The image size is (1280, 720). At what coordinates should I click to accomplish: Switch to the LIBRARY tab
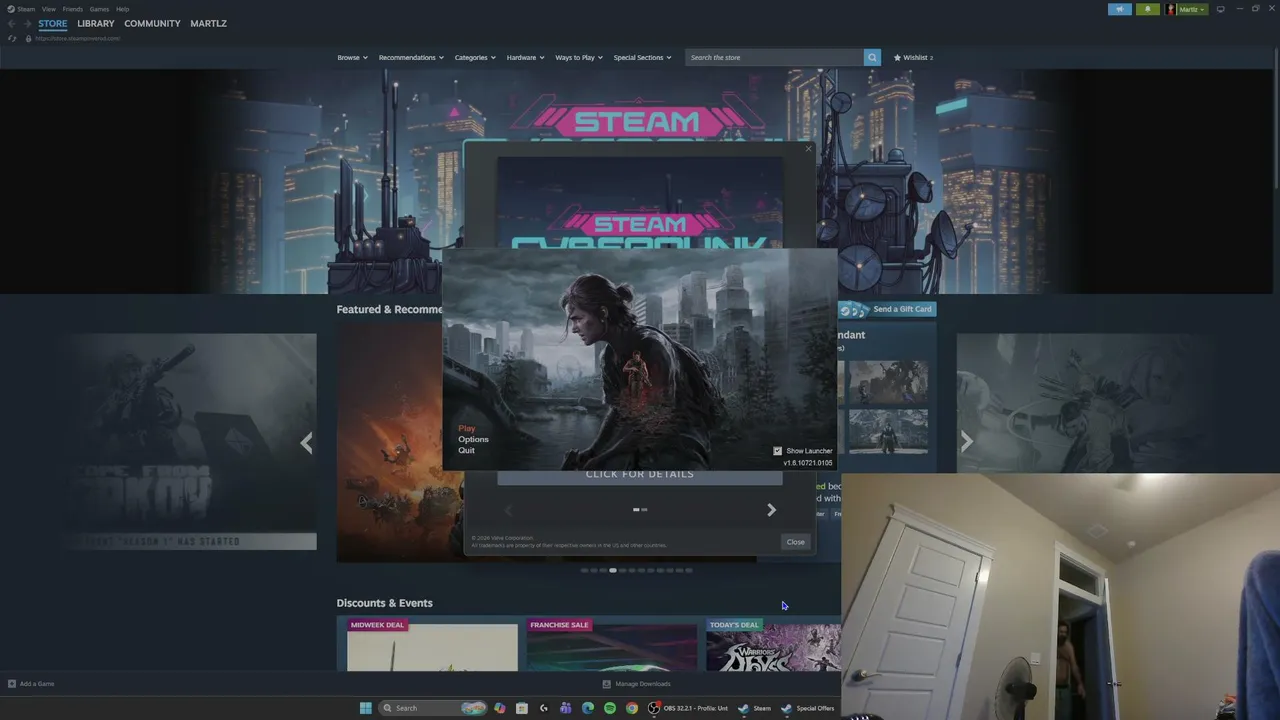(x=96, y=23)
